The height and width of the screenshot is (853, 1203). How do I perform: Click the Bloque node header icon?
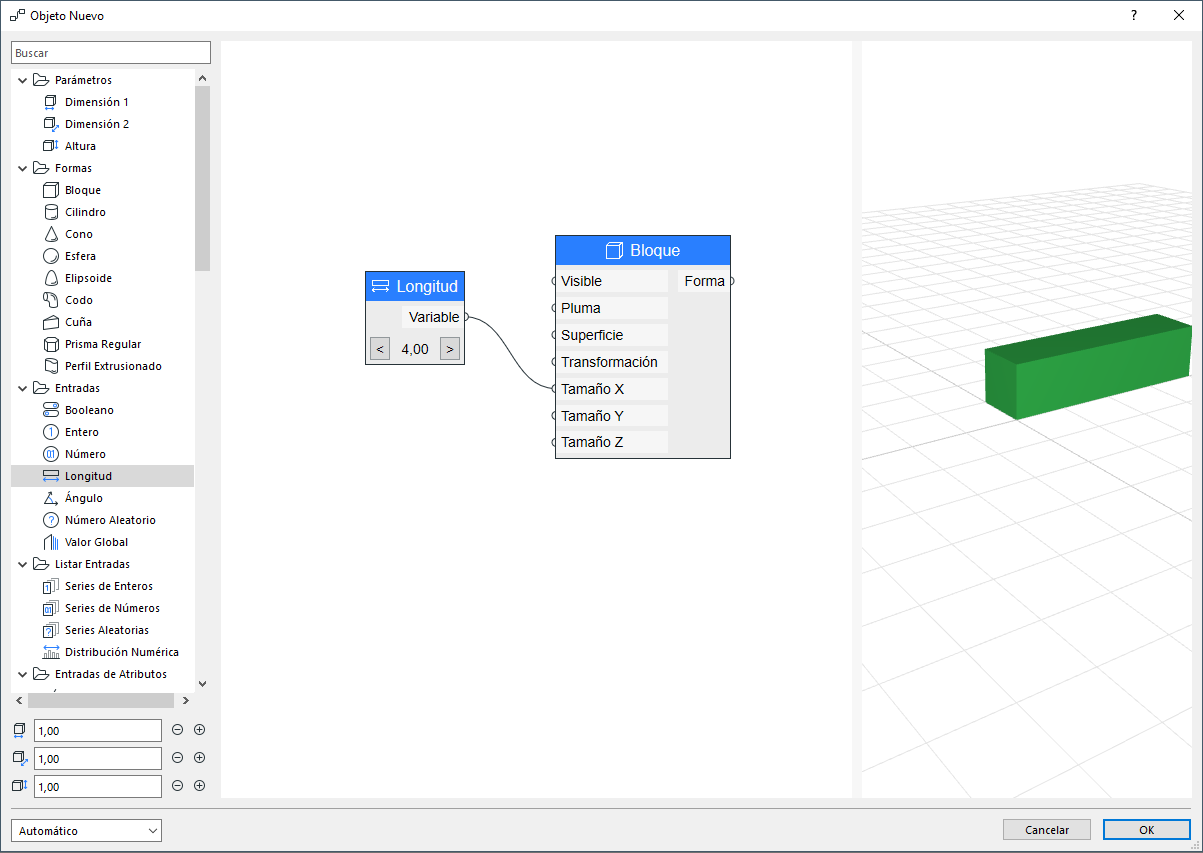[x=614, y=250]
